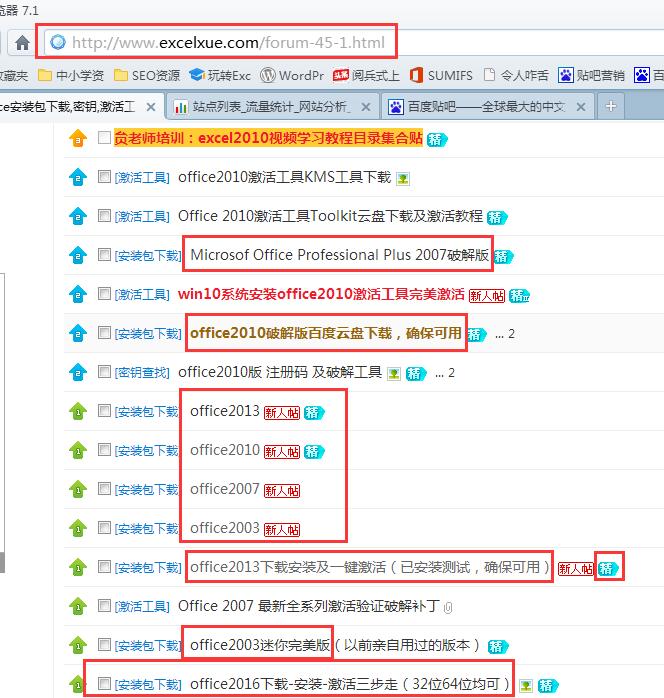This screenshot has width=664, height=698.
Task: Open office2010破解版百度云盘下载 thread
Action: click(326, 333)
